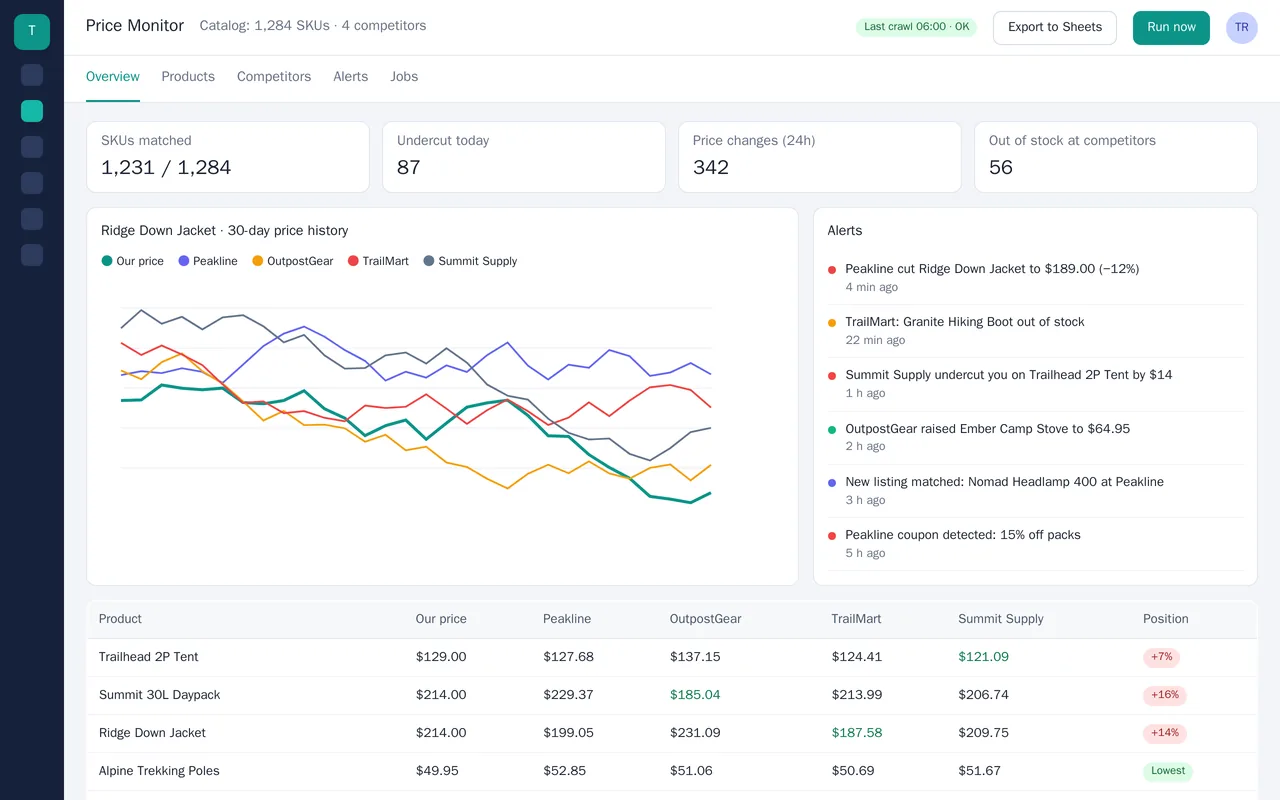1280x800 pixels.
Task: Click the green $187.58 TrailMart price
Action: (857, 733)
